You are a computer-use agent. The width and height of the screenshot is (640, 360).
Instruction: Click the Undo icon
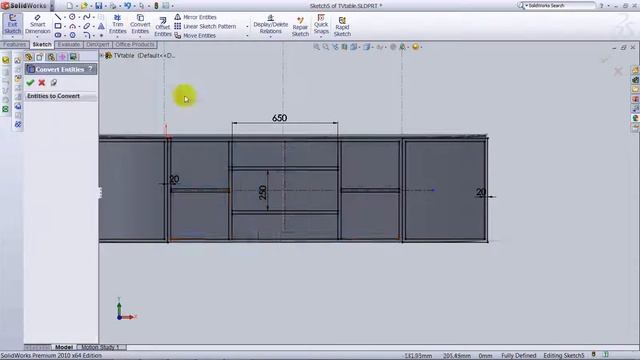(x=128, y=6)
